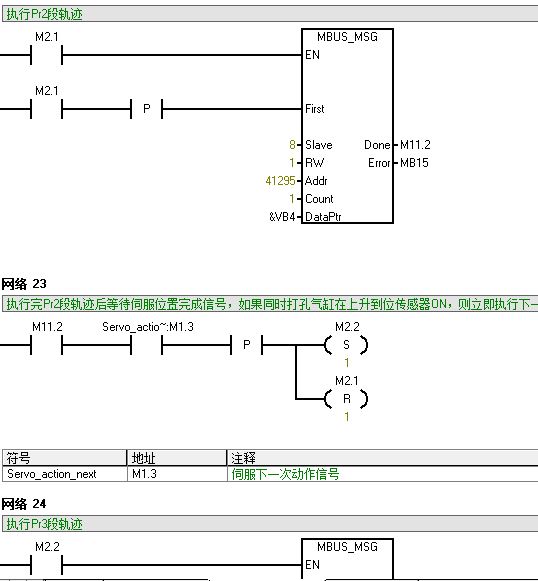Image resolution: width=538 pixels, height=581 pixels.
Task: Select the M2.1 contact on the EN rung
Action: pos(46,55)
